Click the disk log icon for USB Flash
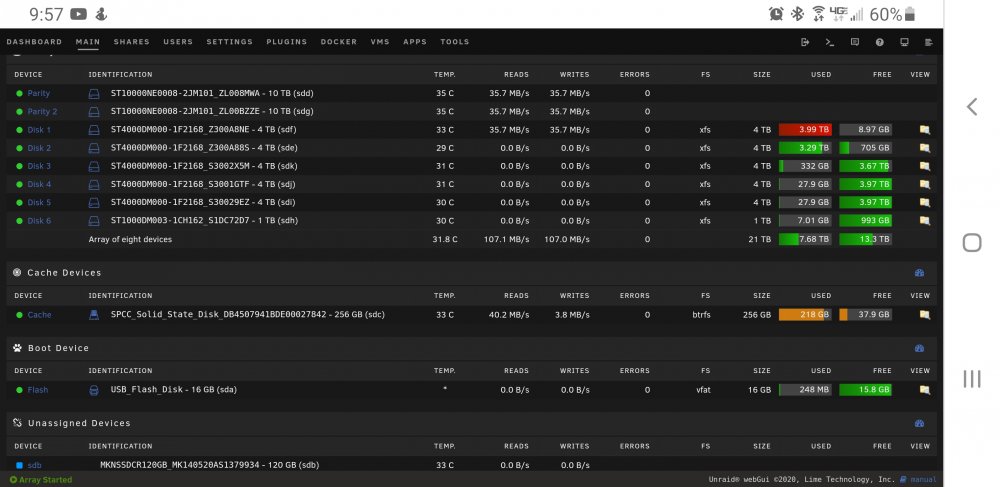The height and width of the screenshot is (487, 1000). [94, 390]
